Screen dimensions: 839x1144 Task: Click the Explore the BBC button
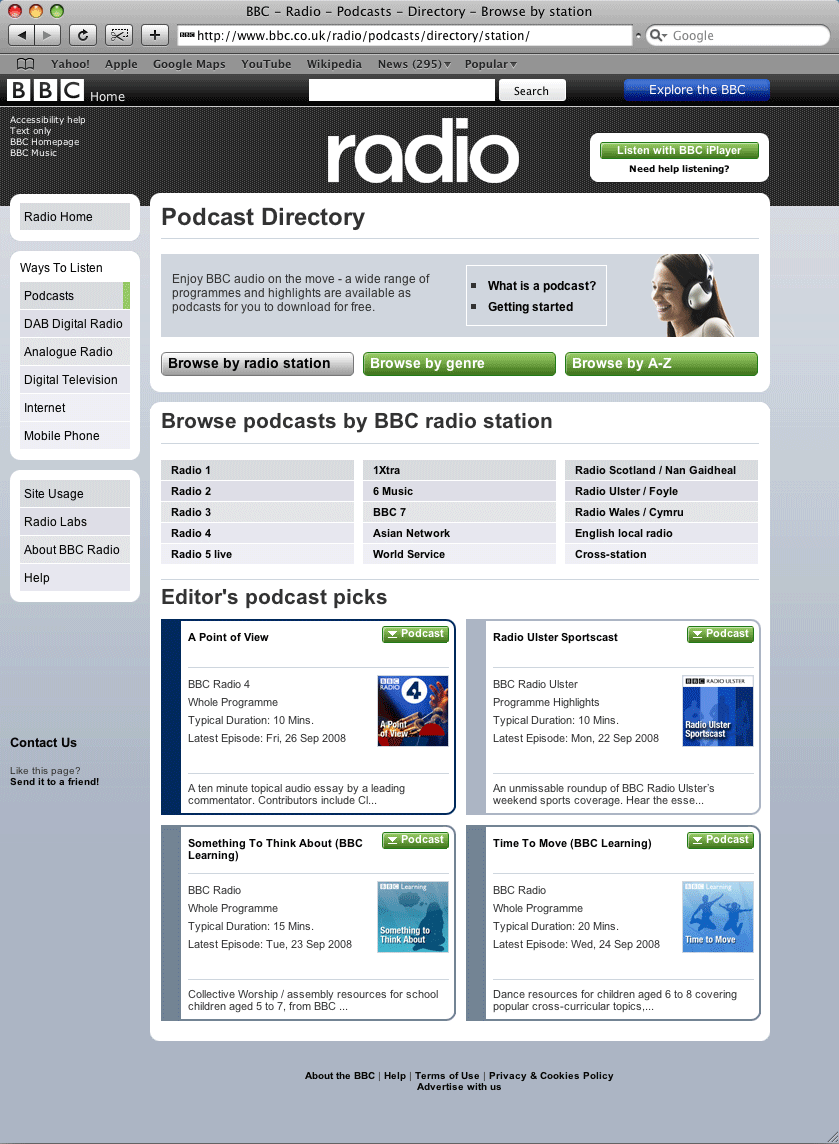697,90
